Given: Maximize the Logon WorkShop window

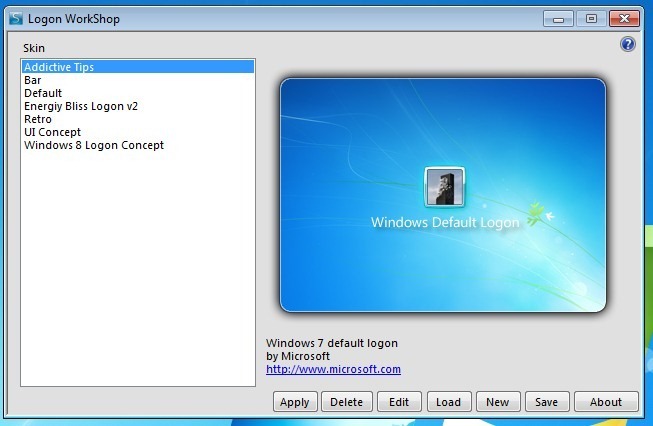Looking at the screenshot, I should 591,19.
